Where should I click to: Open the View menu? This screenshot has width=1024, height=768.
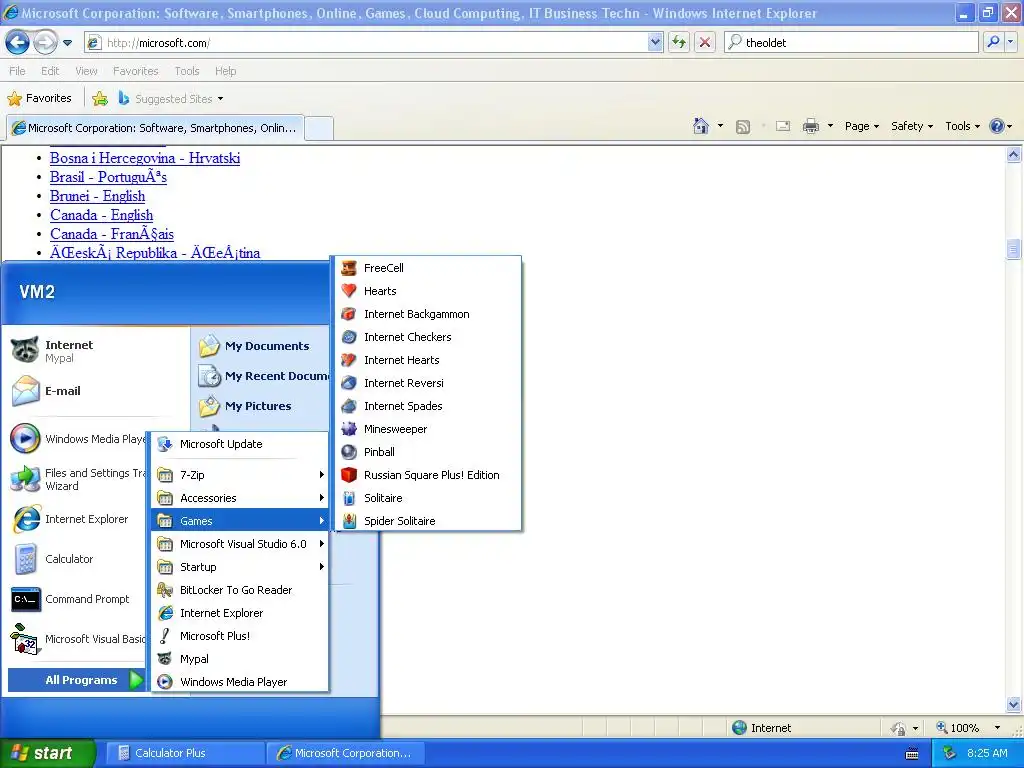86,71
